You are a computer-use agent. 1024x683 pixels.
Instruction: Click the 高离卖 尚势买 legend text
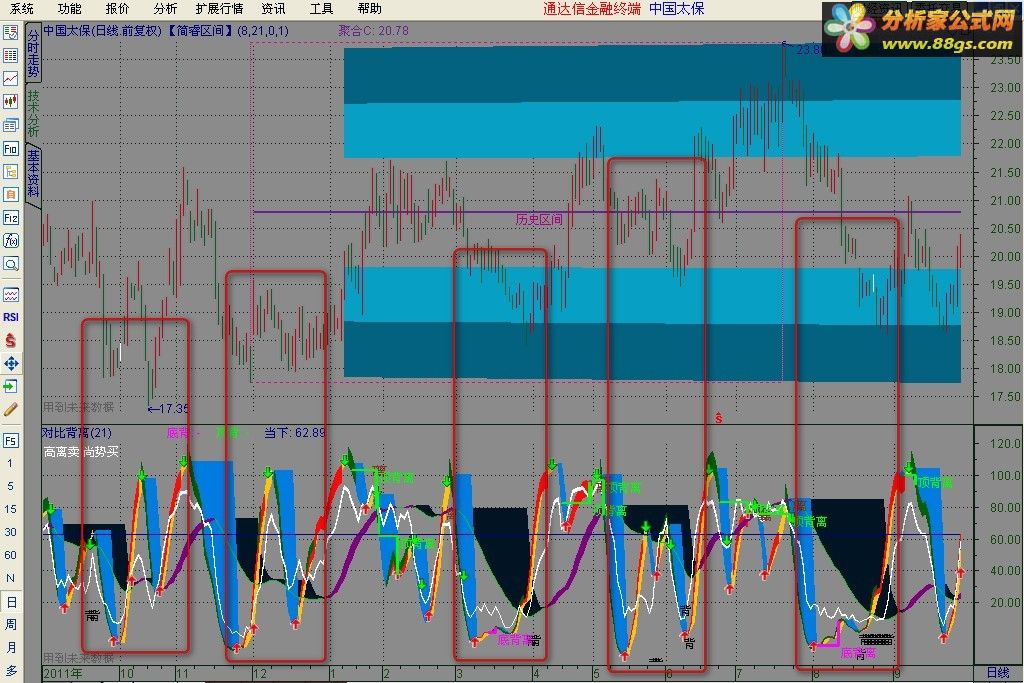pos(82,451)
